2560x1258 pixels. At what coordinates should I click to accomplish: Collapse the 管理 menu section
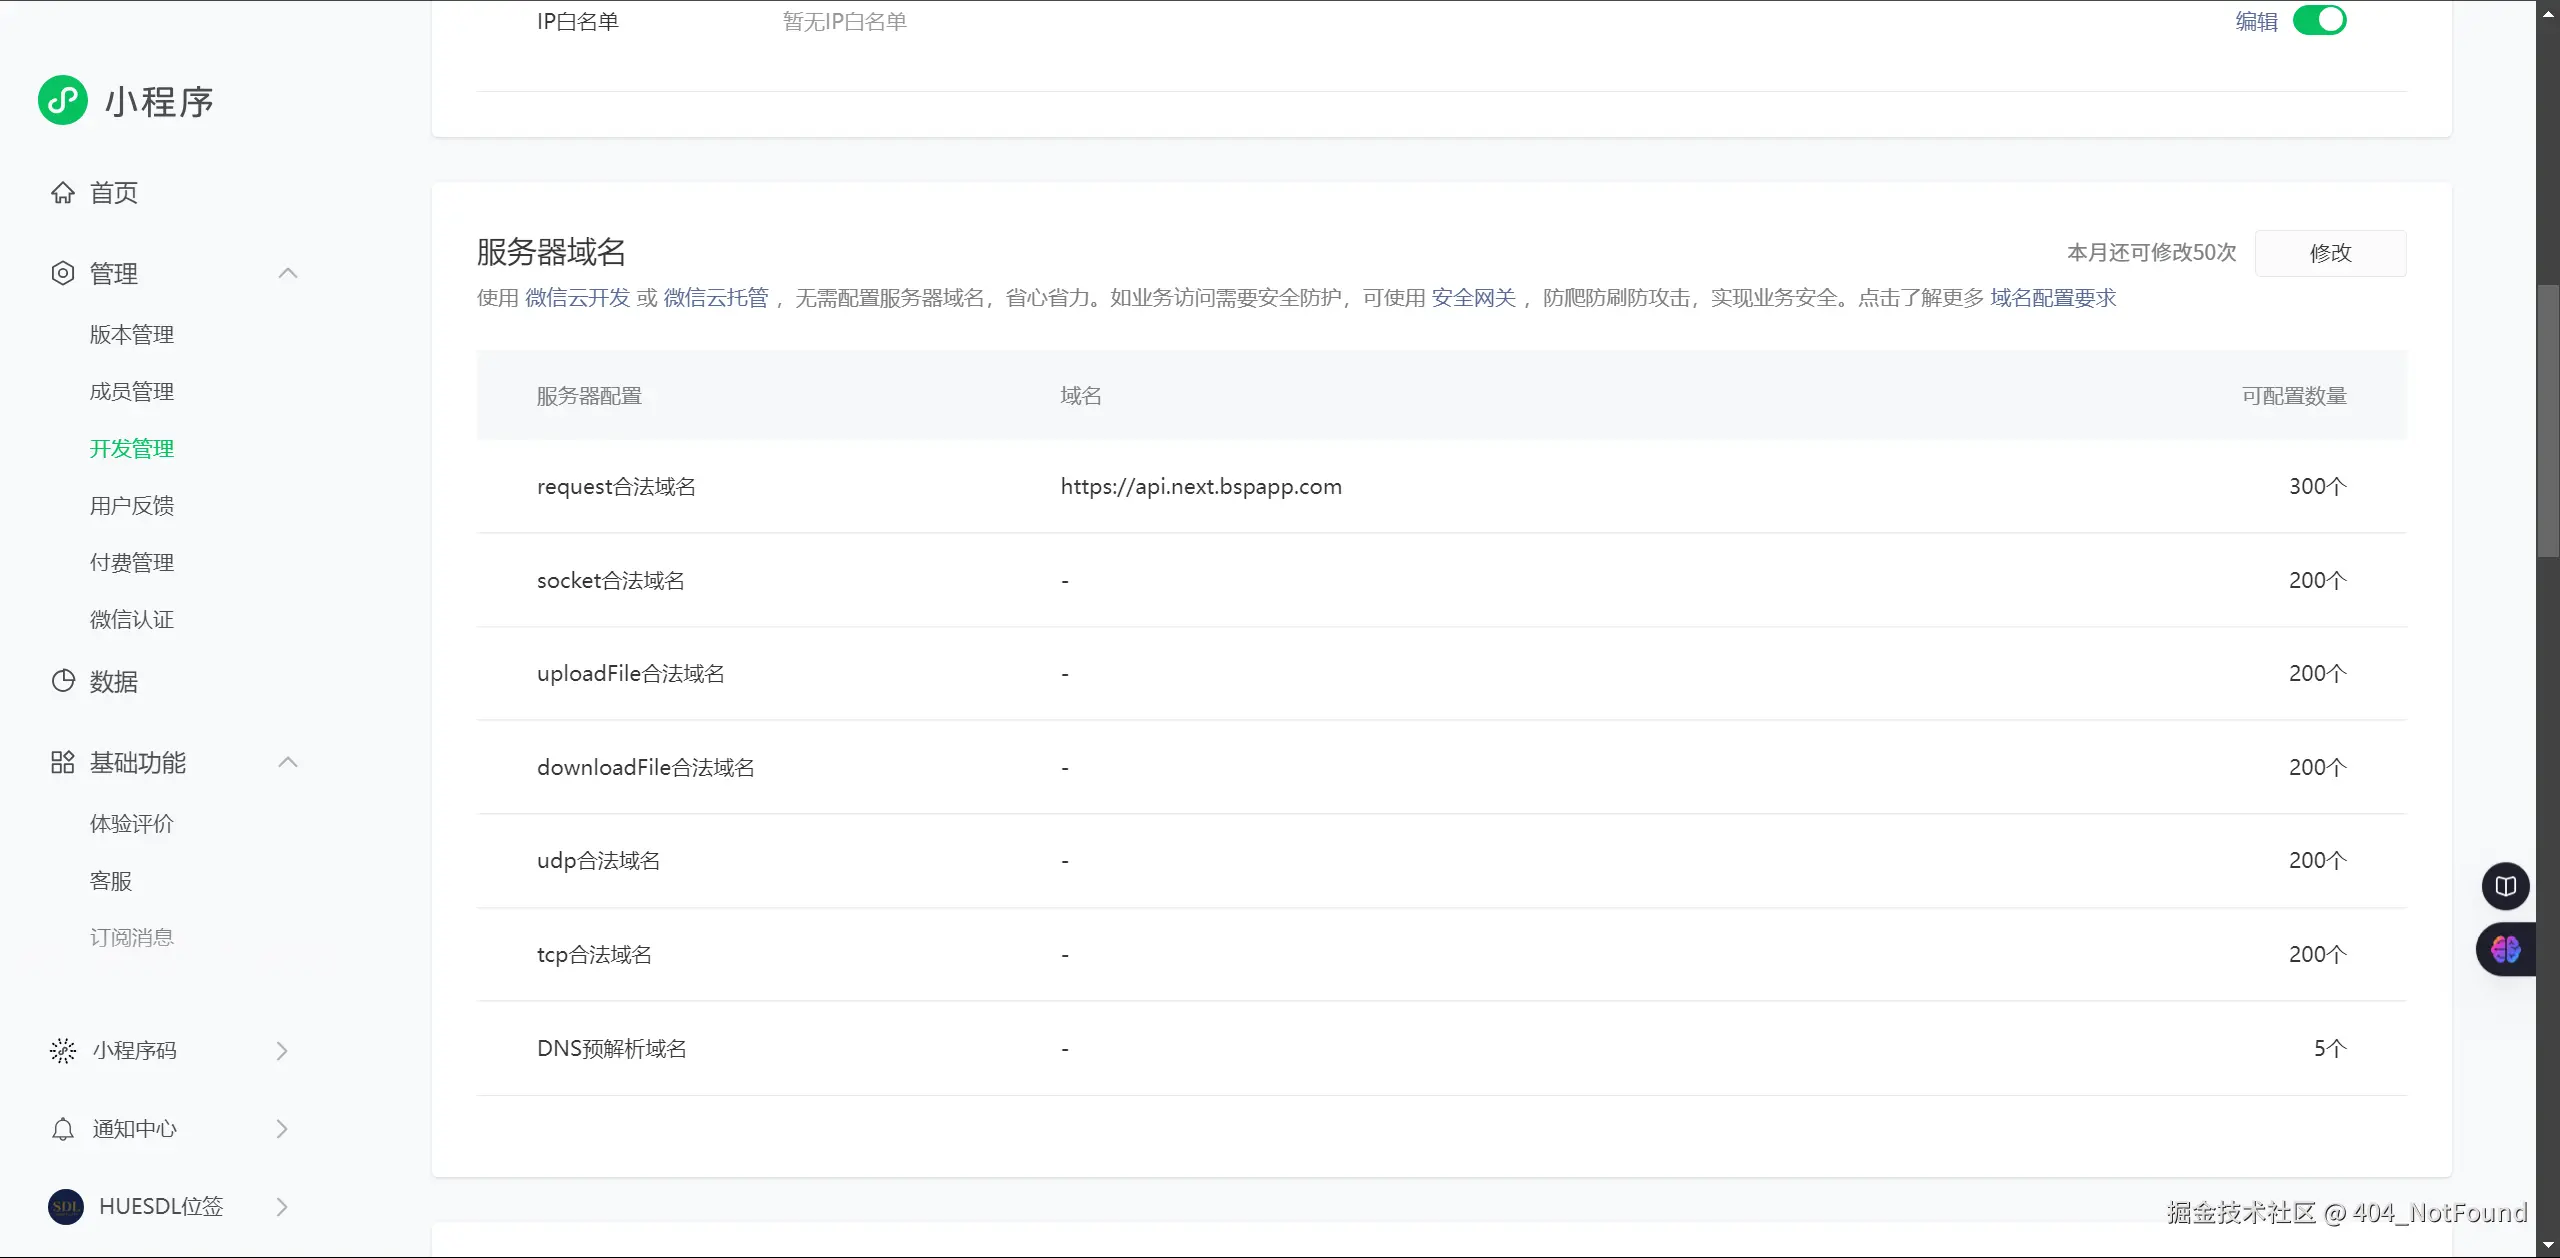[x=288, y=273]
